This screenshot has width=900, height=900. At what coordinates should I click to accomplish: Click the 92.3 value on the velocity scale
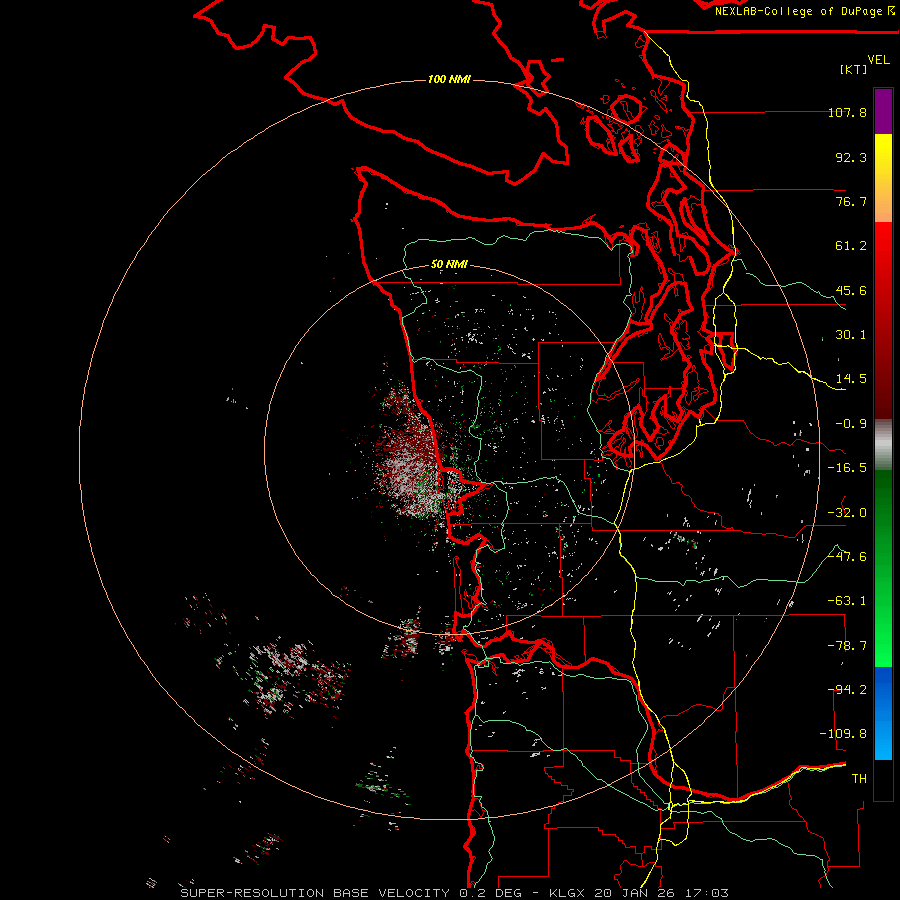pos(851,157)
